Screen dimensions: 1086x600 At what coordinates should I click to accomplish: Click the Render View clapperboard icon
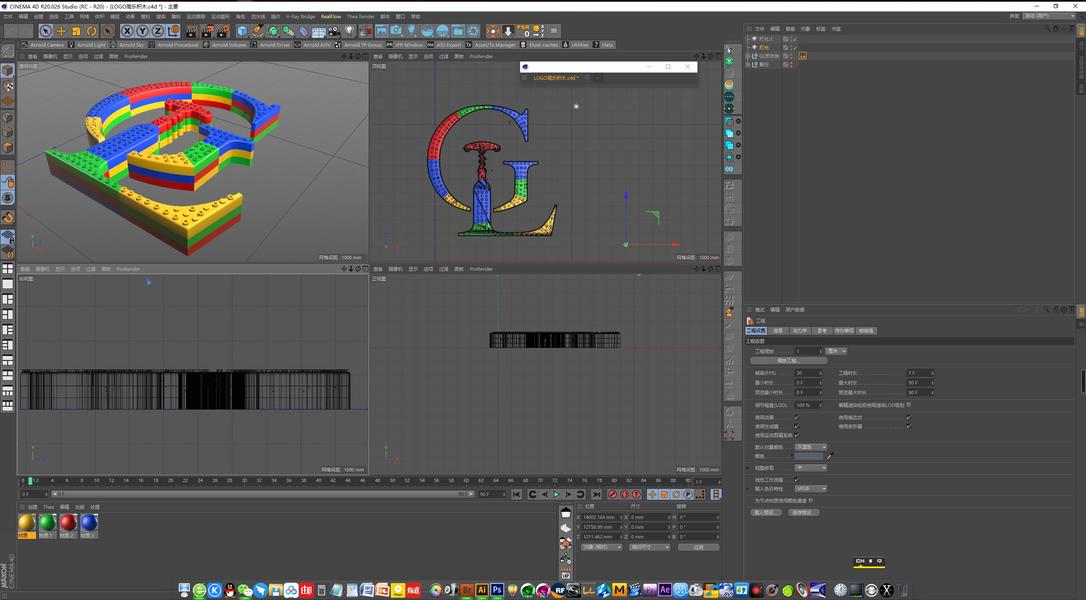coord(191,30)
